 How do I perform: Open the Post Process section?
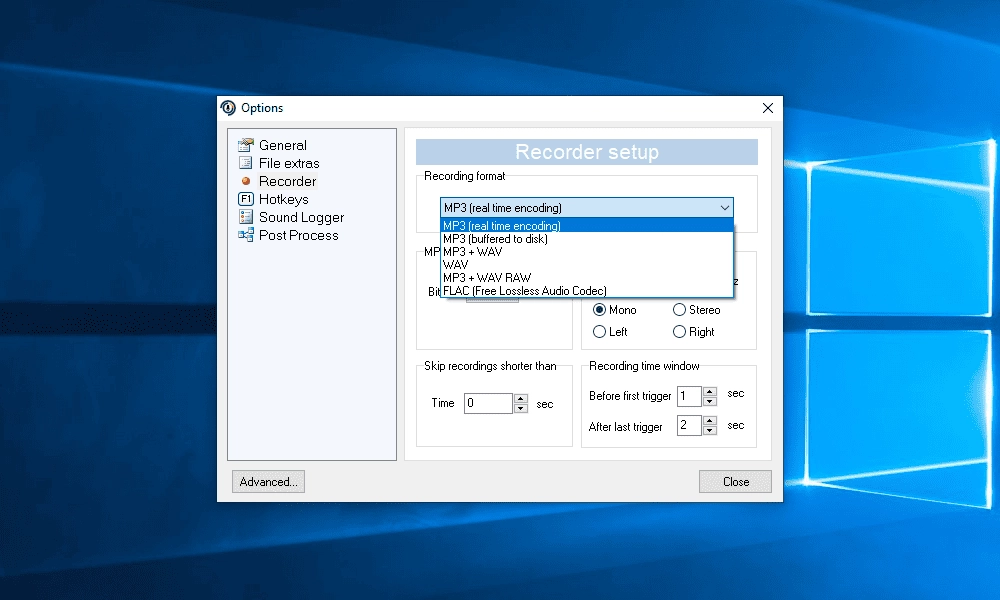point(298,235)
